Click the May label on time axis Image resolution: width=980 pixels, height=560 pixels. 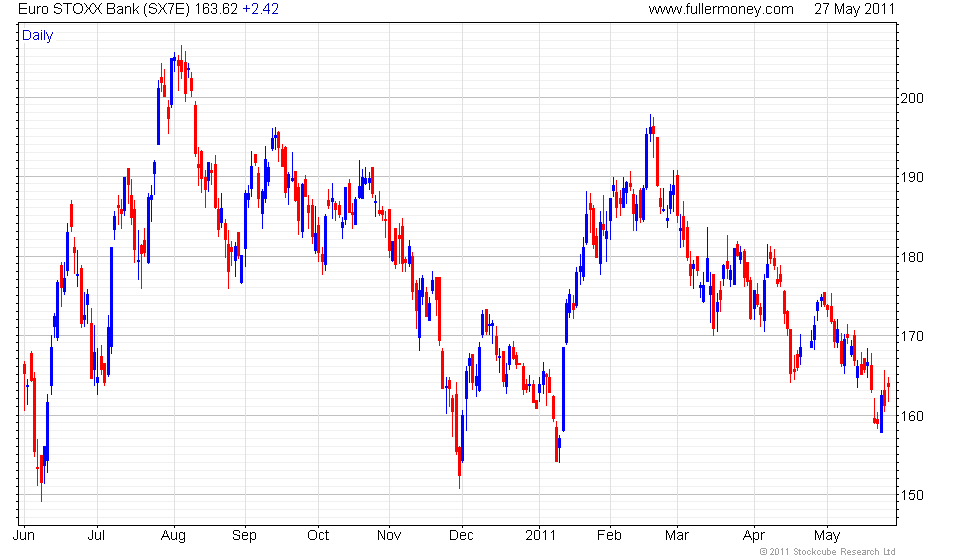click(827, 536)
